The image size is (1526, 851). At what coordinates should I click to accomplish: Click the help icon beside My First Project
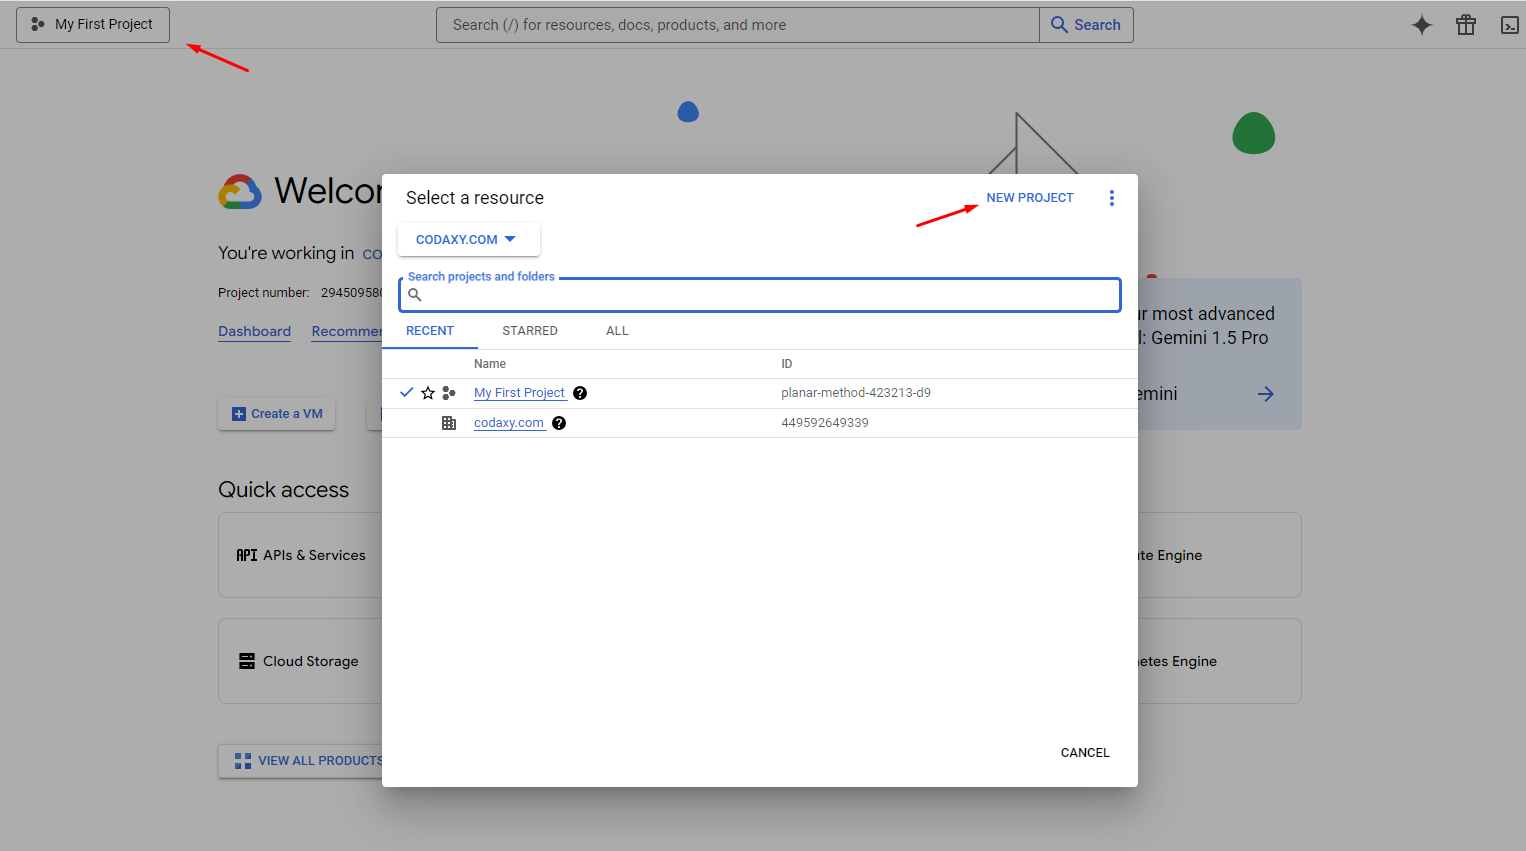[x=580, y=392]
